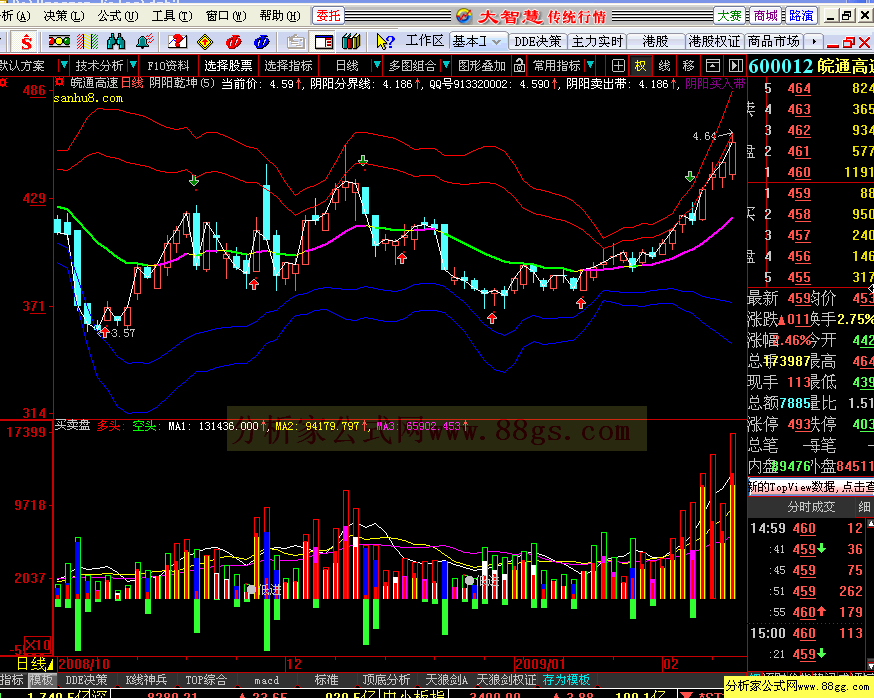The image size is (874, 698).
Task: Switch to the 主力实时 tab
Action: pos(597,41)
